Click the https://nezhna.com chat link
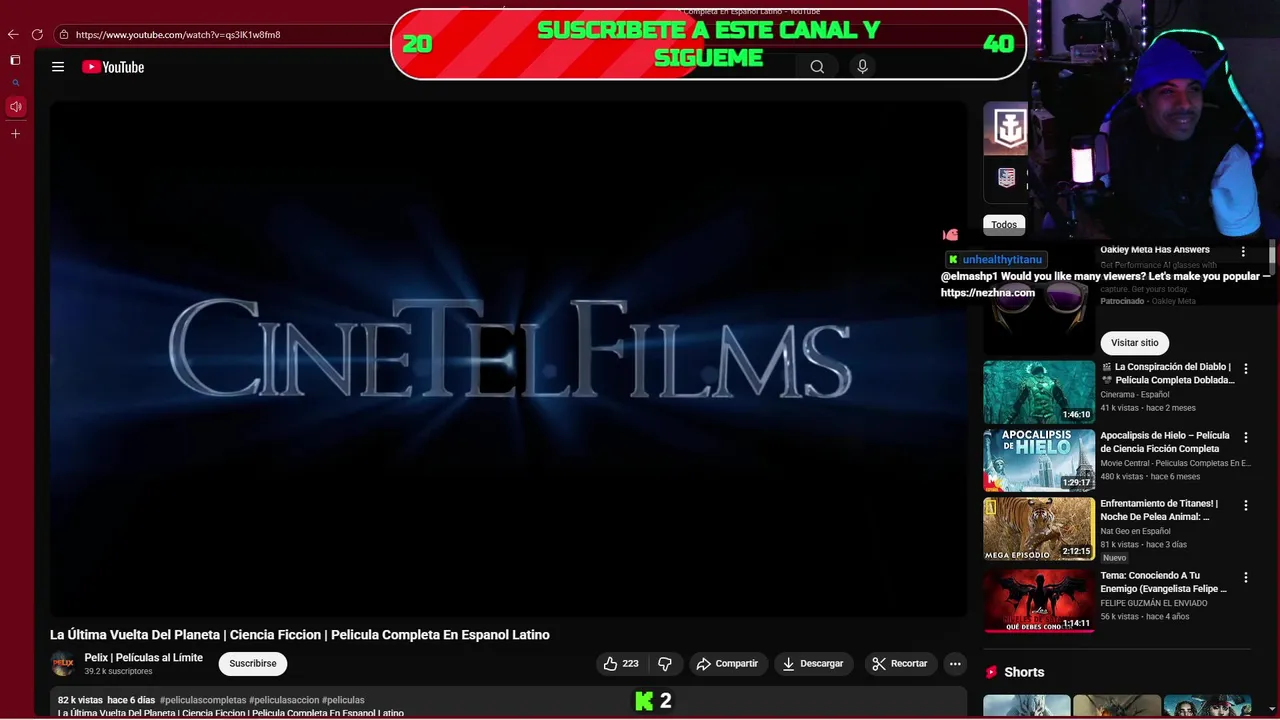Screen dimensions: 1280x720 click(988, 293)
